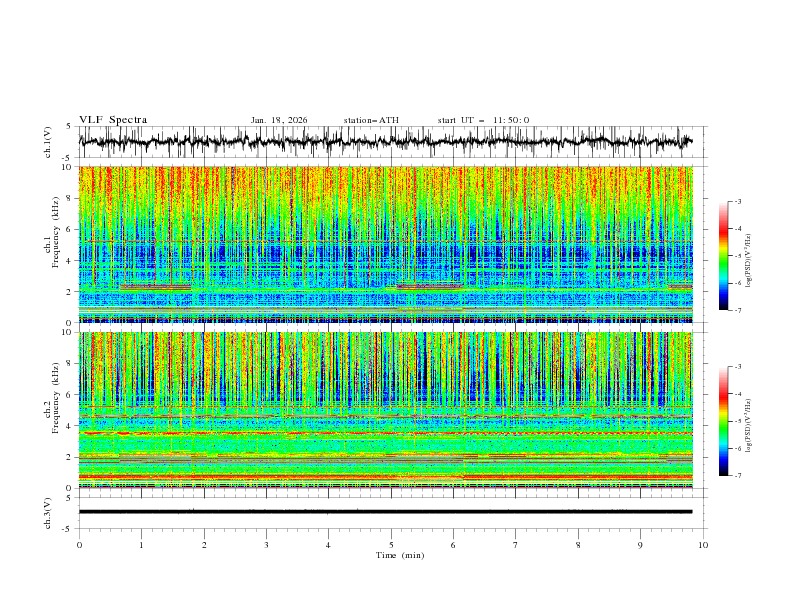792x612 pixels.
Task: Click the ch.1 spectrogram panel
Action: click(386, 244)
